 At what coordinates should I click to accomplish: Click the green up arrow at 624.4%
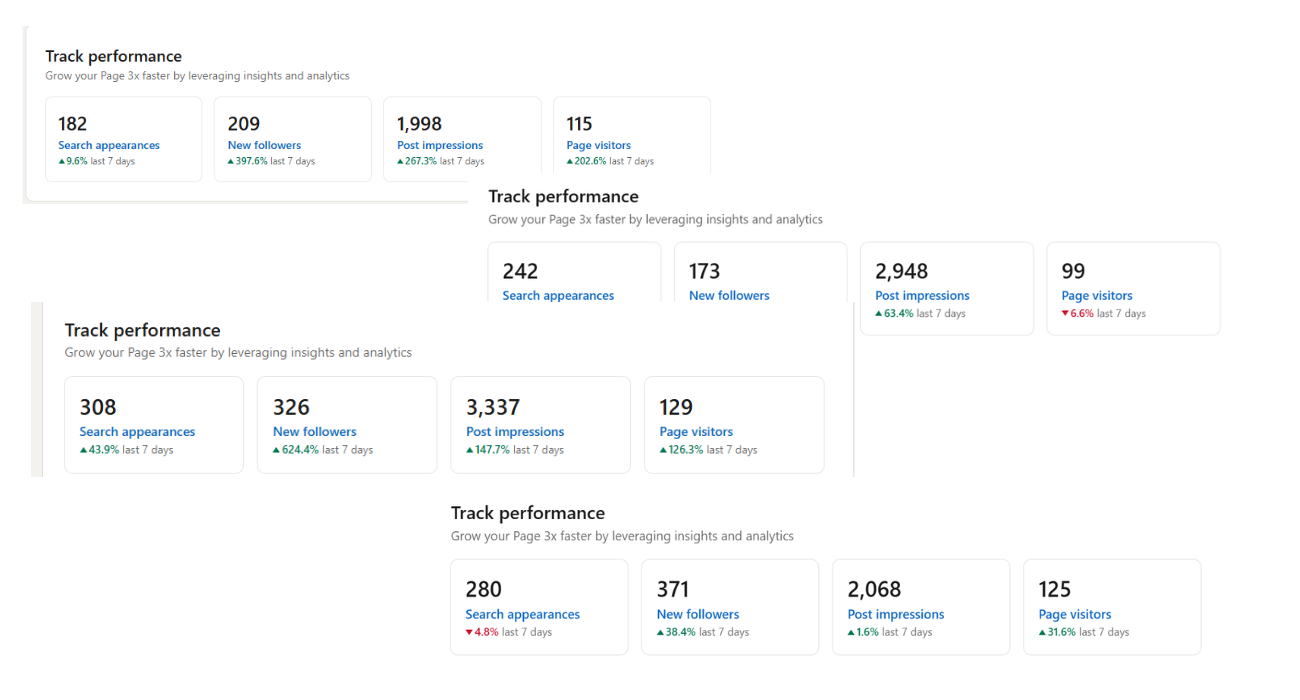pyautogui.click(x=277, y=450)
